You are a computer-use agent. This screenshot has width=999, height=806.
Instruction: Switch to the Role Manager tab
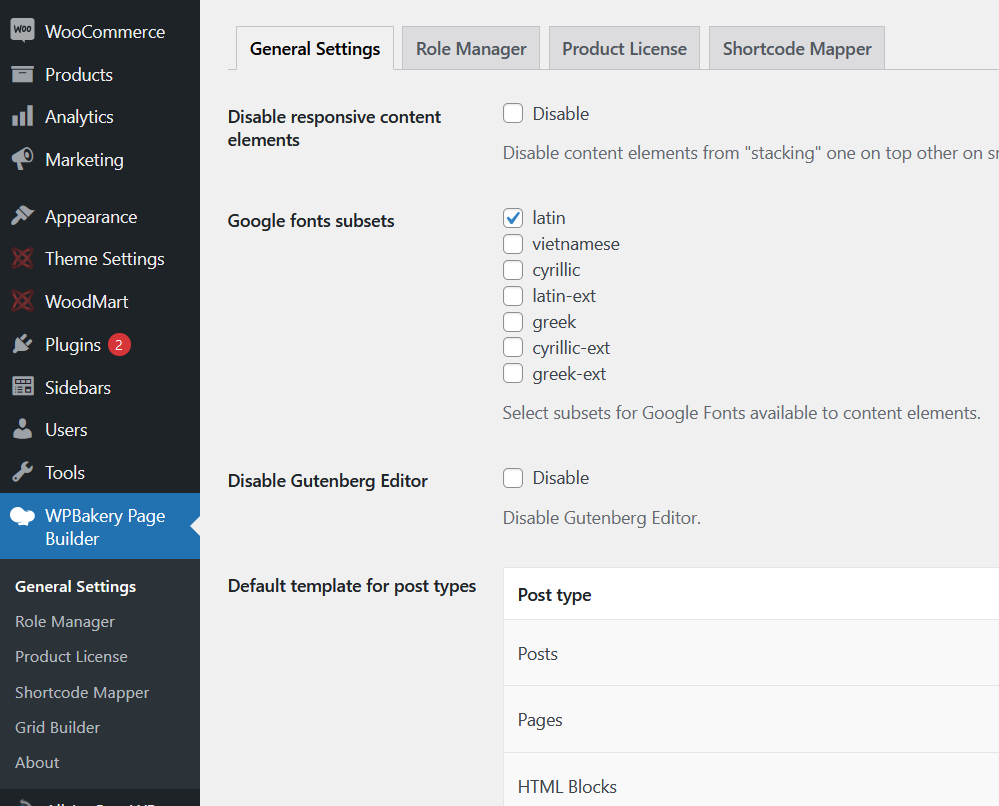(471, 49)
